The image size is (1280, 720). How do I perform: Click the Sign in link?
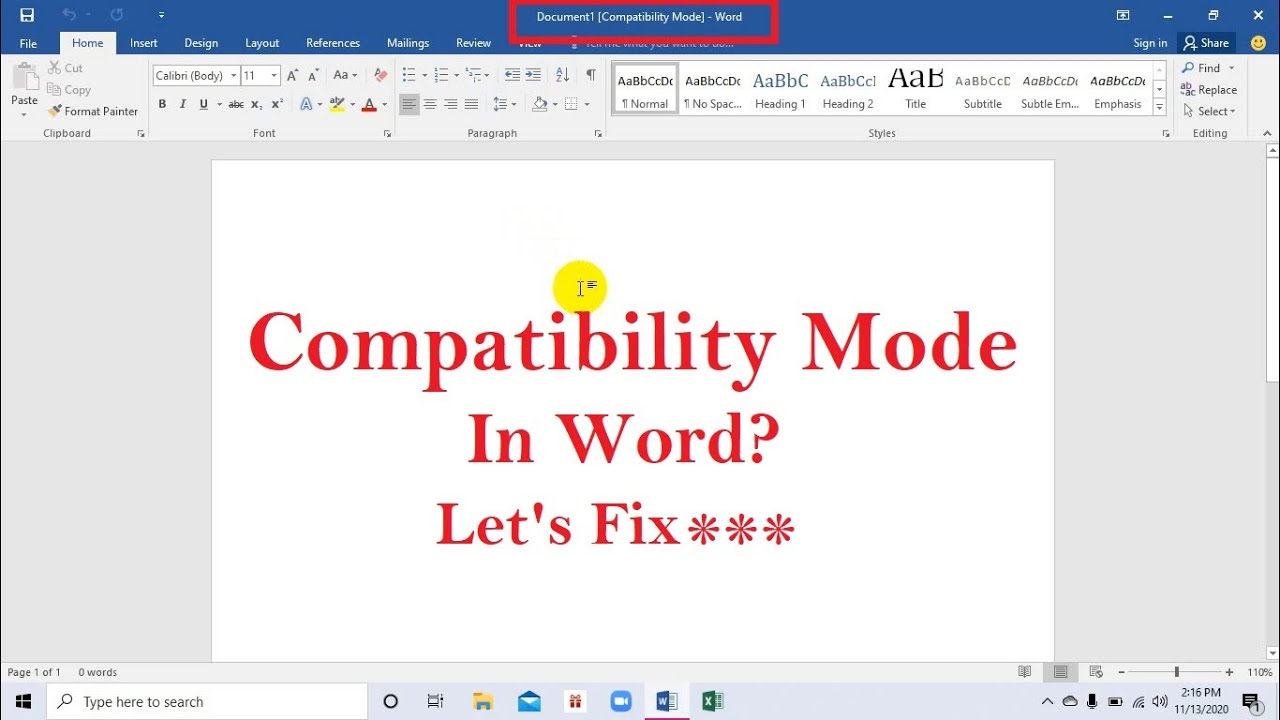1150,43
